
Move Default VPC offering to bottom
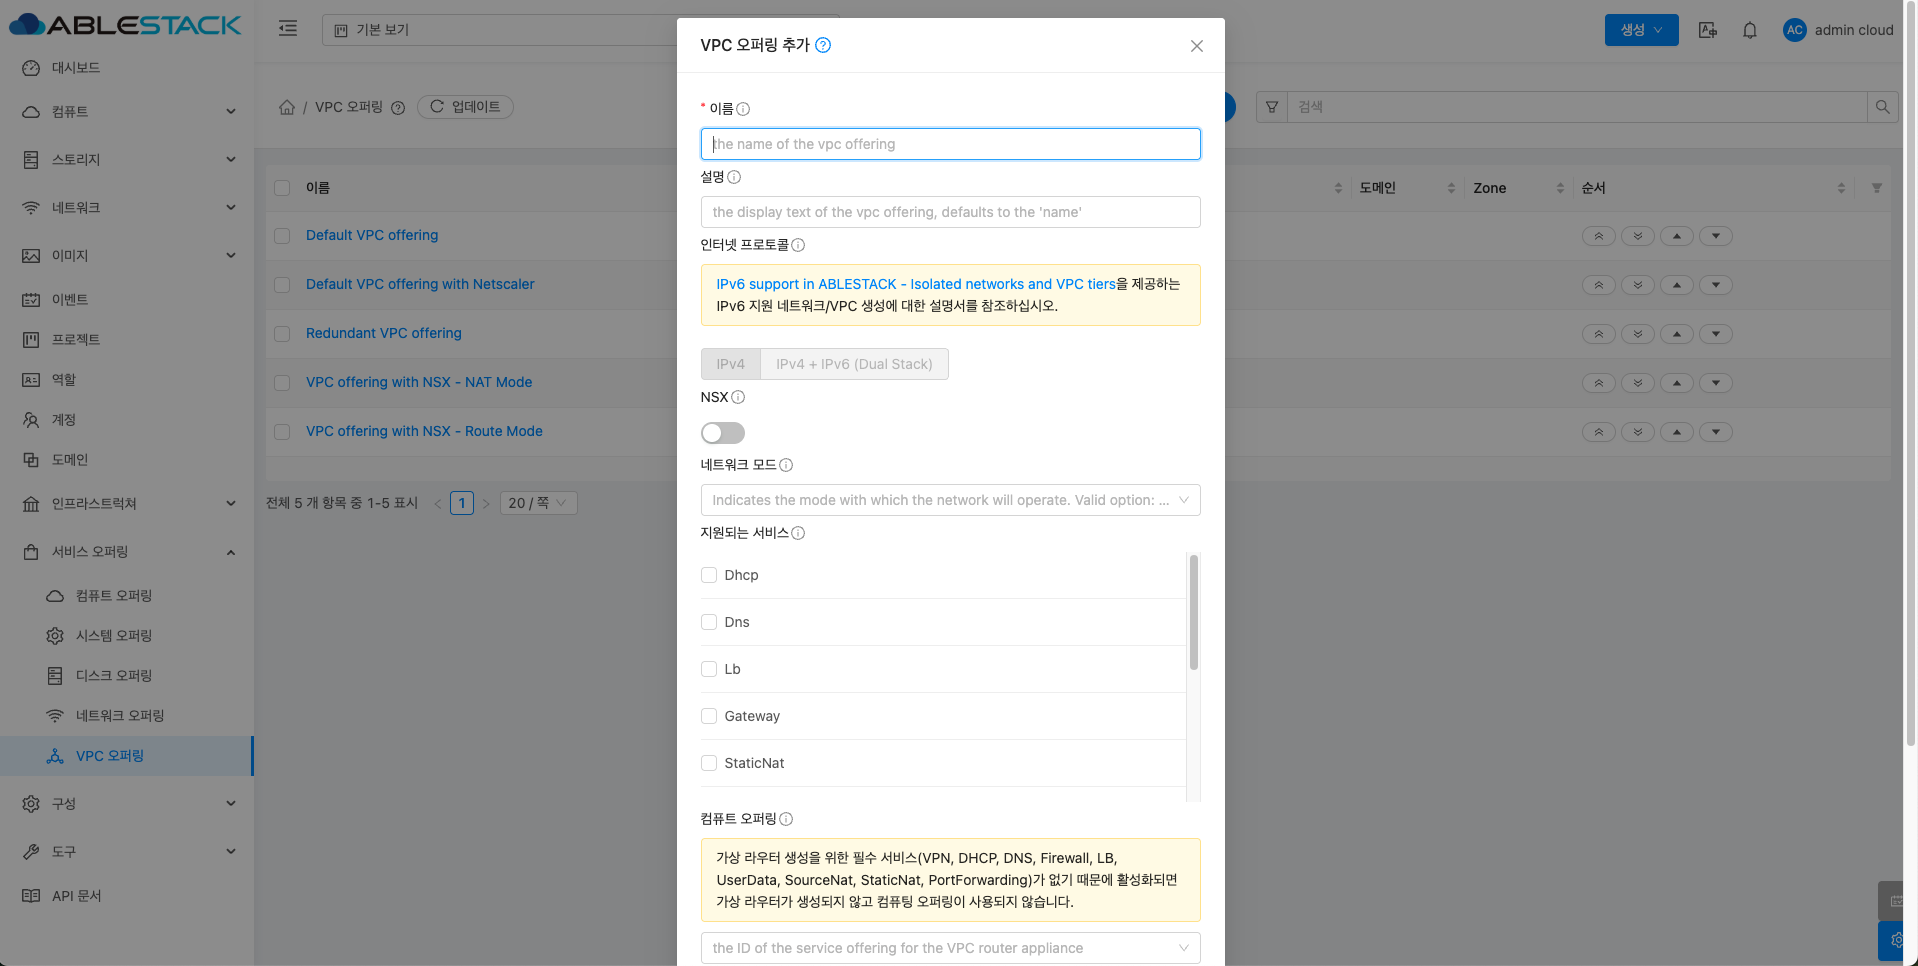[1638, 236]
